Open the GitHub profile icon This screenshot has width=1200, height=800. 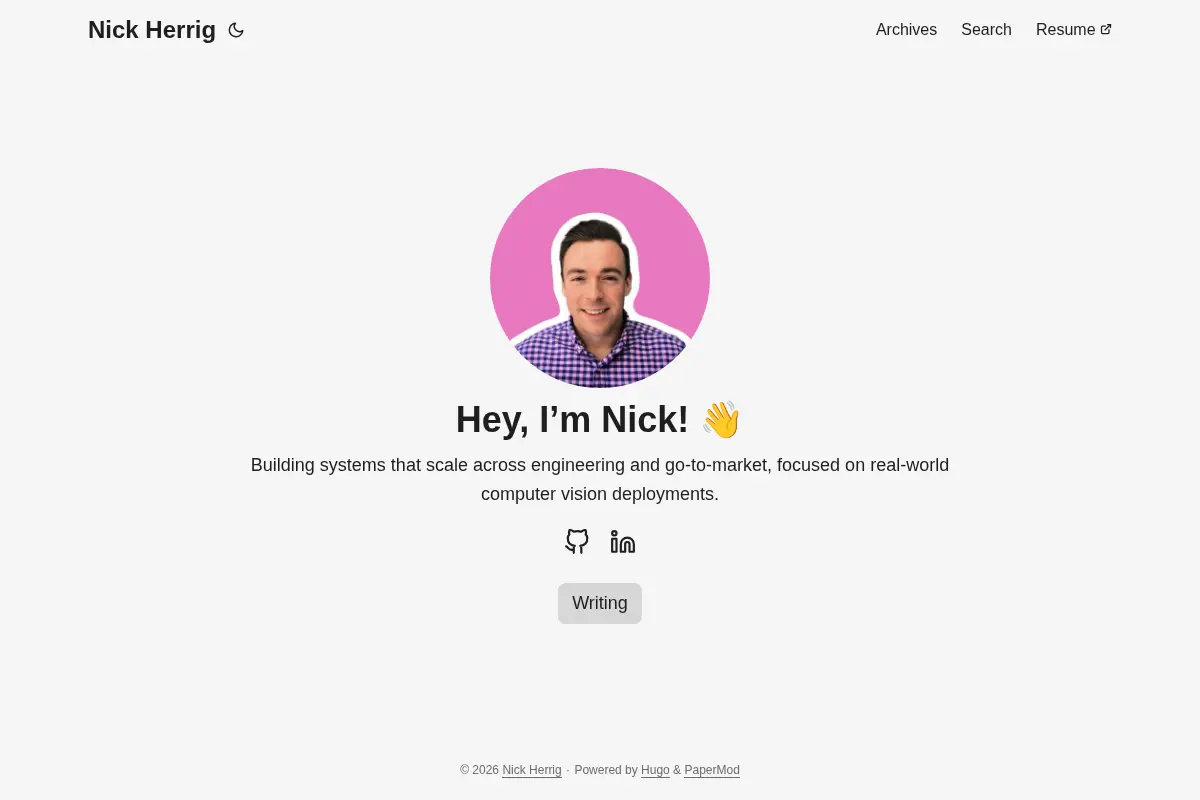pyautogui.click(x=577, y=542)
